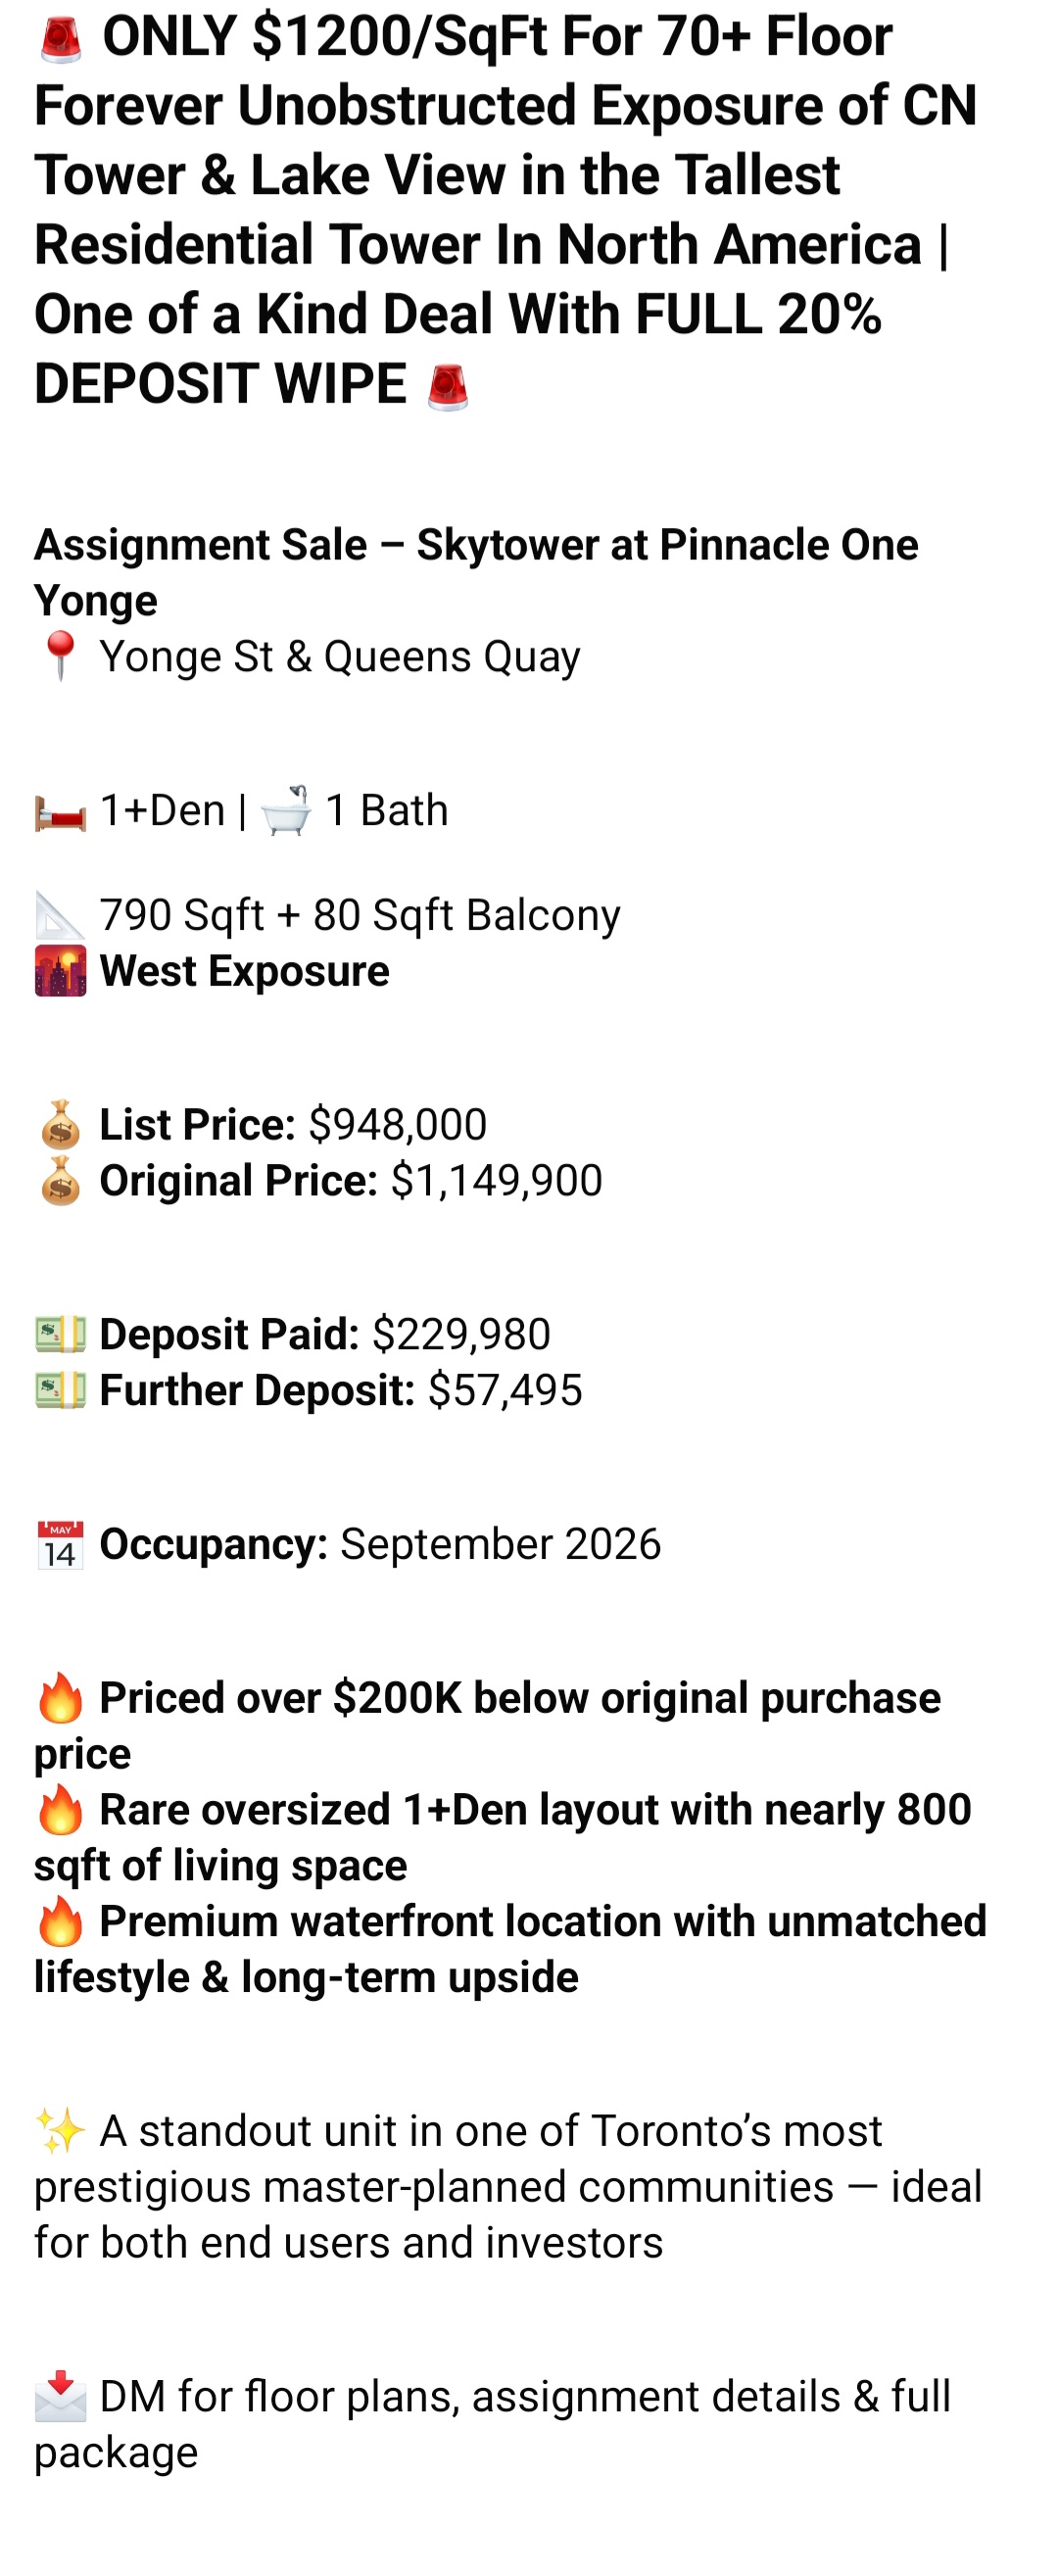The width and height of the screenshot is (1058, 2576).
Task: Click the fire emoji beside Priced over $200K
Action: tap(60, 1699)
